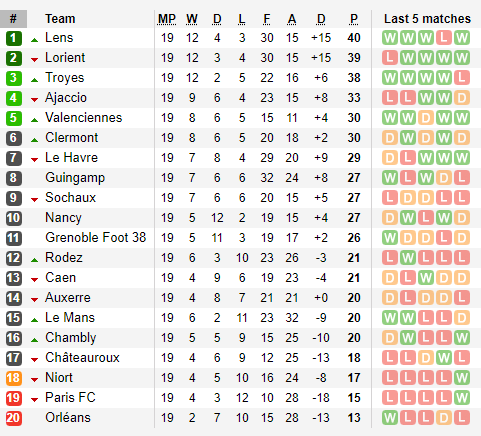The width and height of the screenshot is (481, 436).
Task: Open the Paris FC team link
Action: coord(70,398)
